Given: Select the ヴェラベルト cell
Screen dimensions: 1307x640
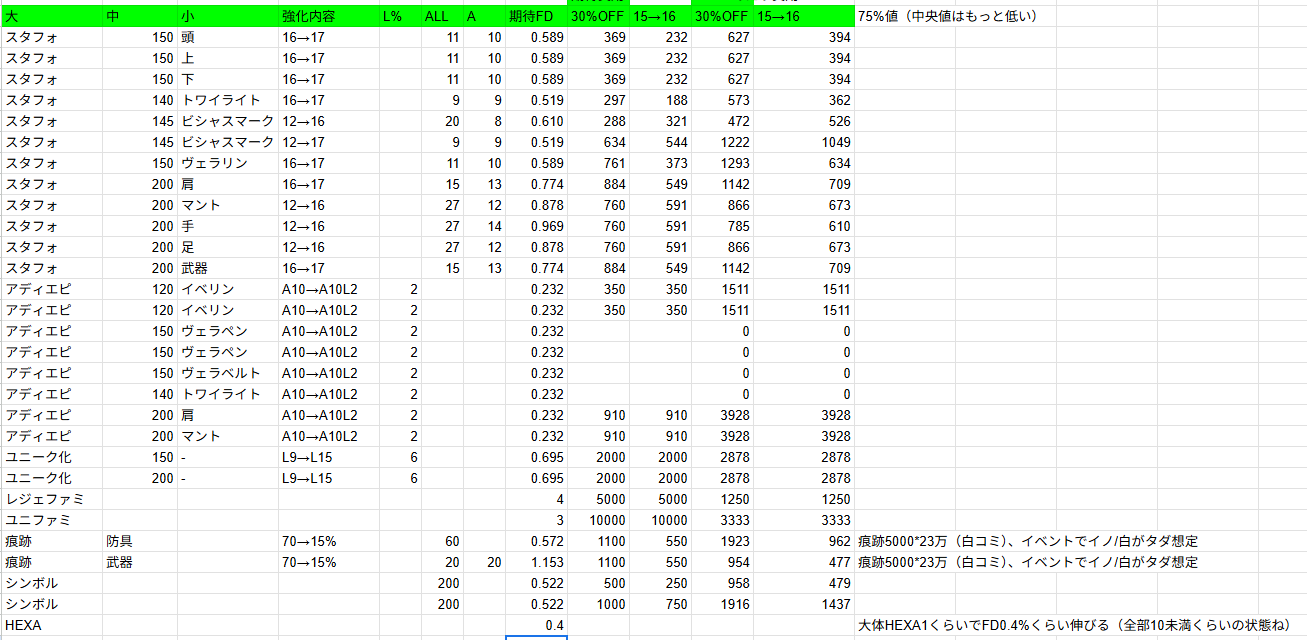Looking at the screenshot, I should click(x=228, y=373).
